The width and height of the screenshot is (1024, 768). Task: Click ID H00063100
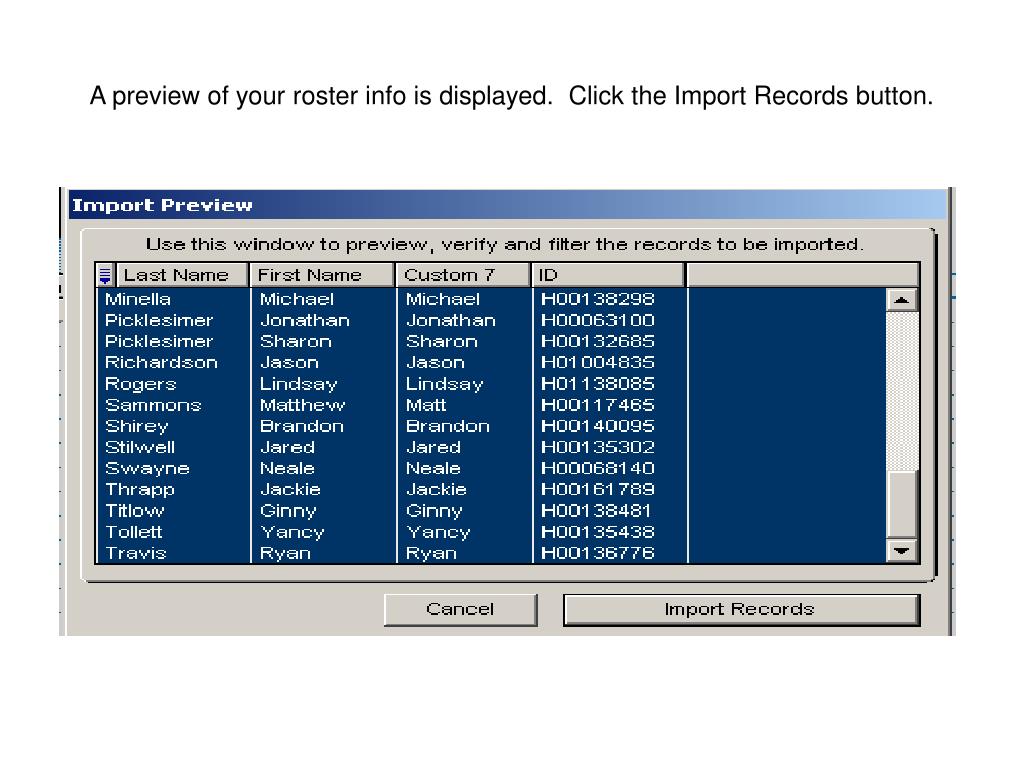point(598,320)
